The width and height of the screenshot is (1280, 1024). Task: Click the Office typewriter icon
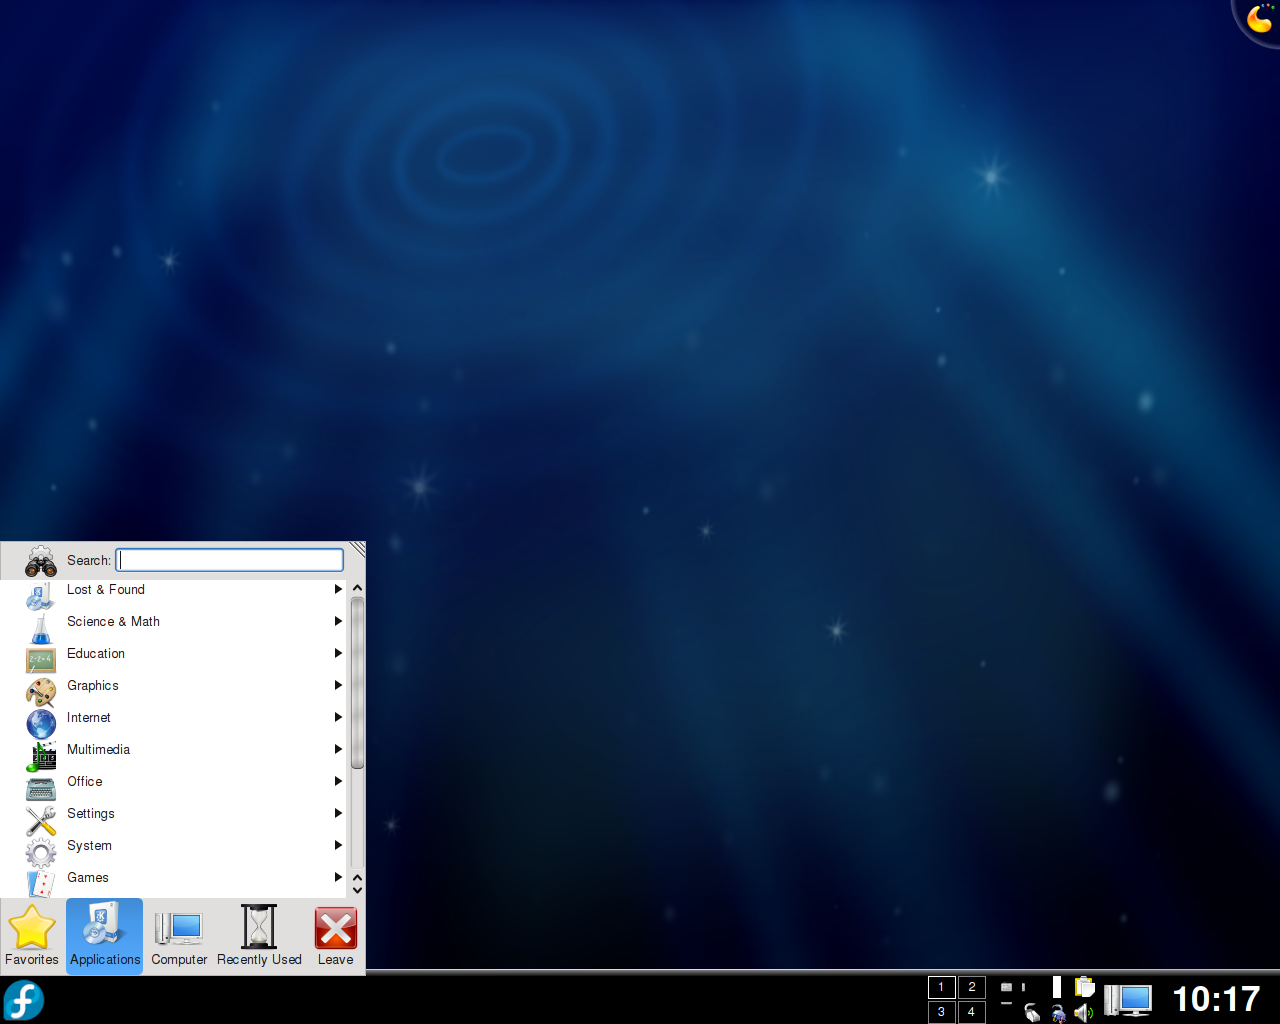coord(41,788)
